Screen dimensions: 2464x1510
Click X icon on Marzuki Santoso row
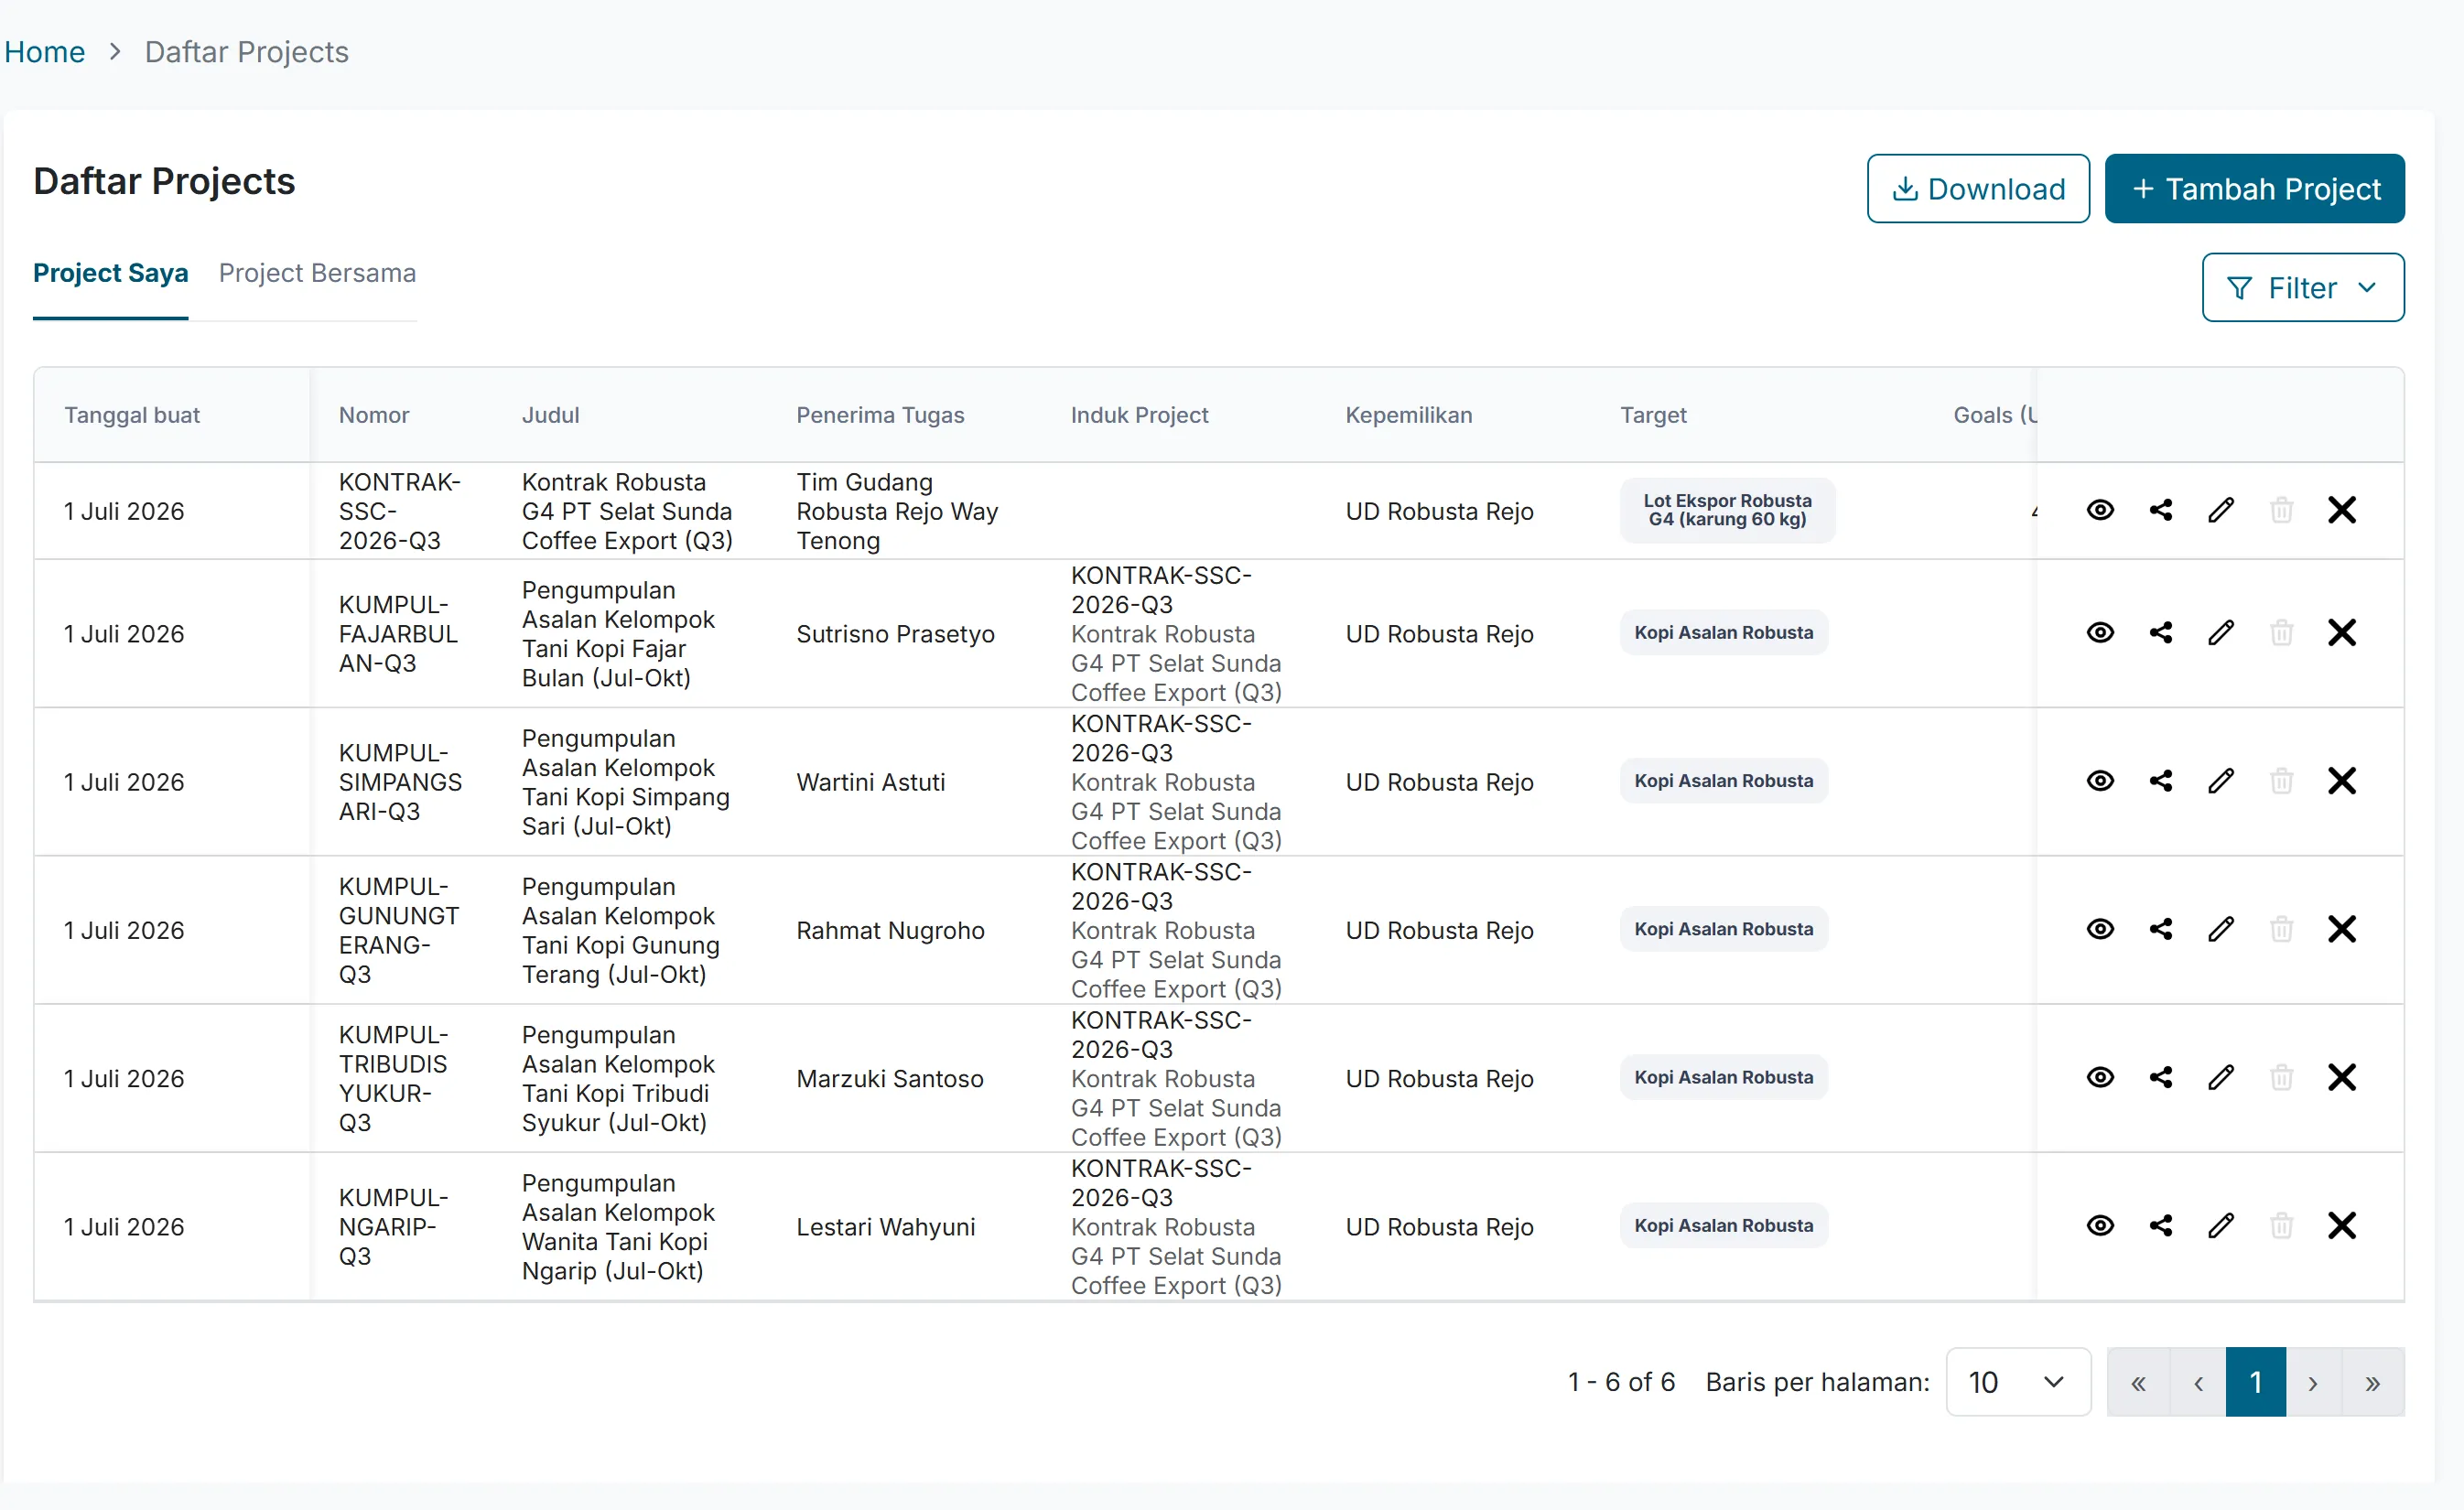click(x=2342, y=1077)
